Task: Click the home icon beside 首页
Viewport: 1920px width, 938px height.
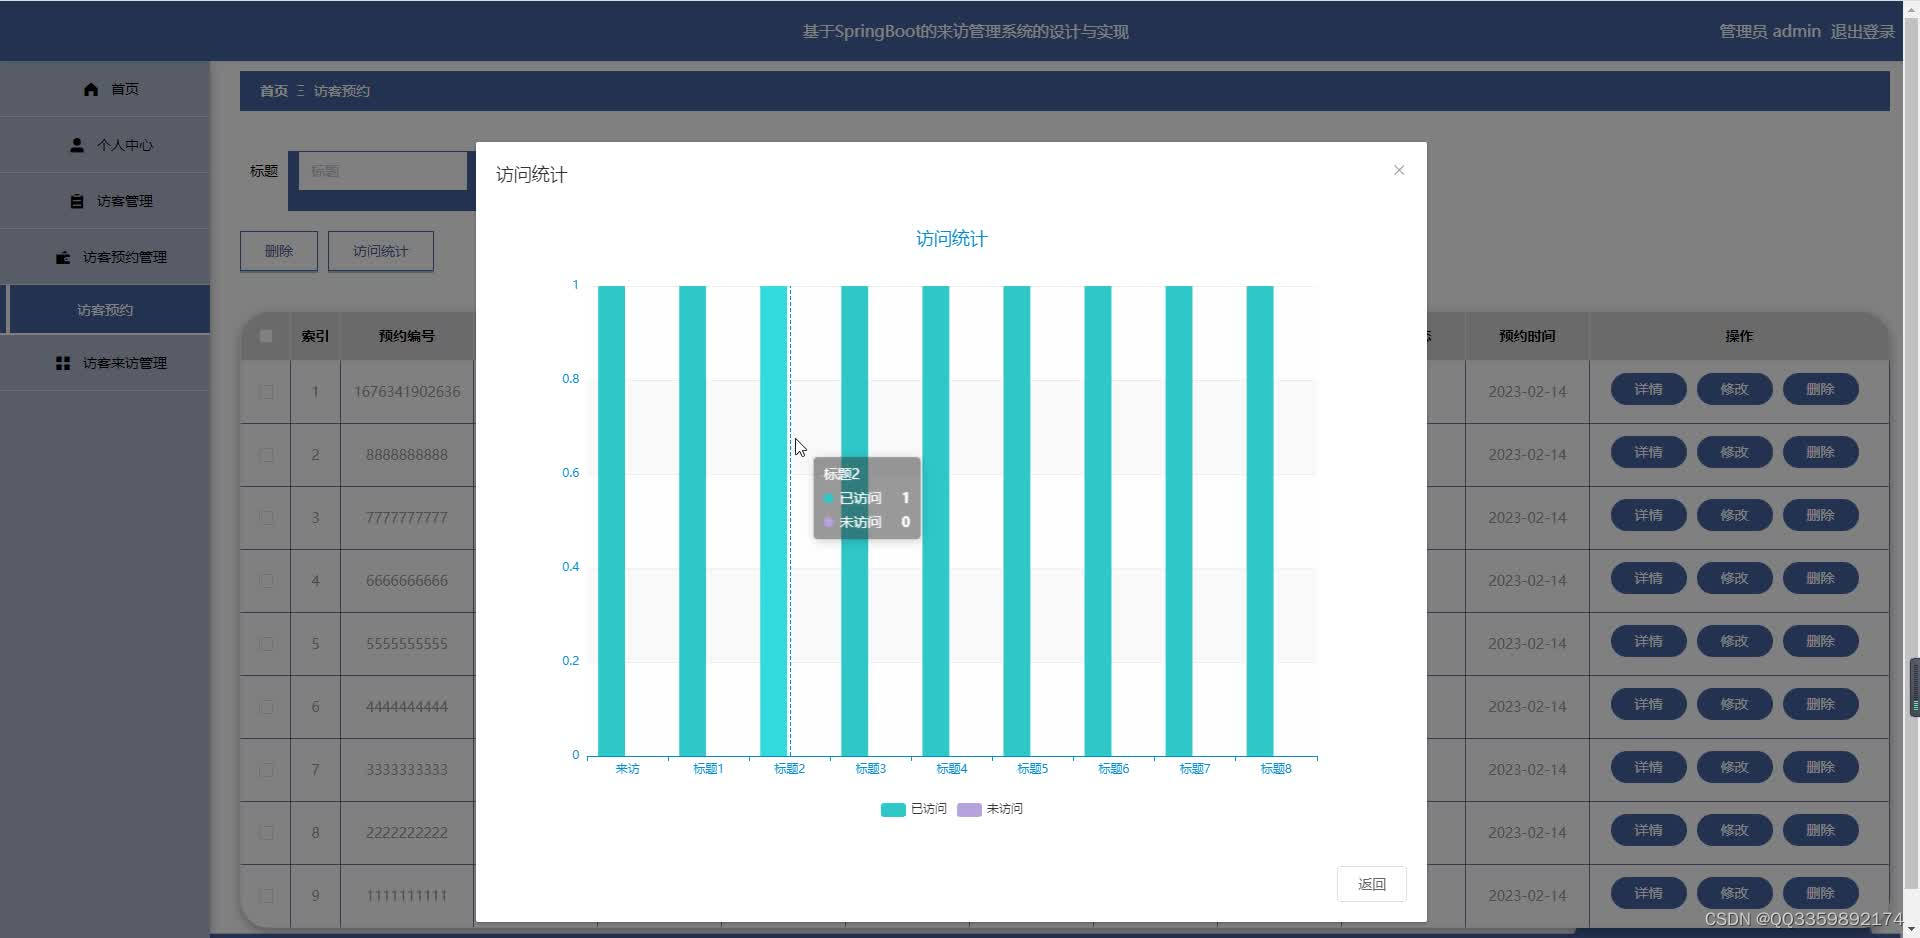Action: pos(91,89)
